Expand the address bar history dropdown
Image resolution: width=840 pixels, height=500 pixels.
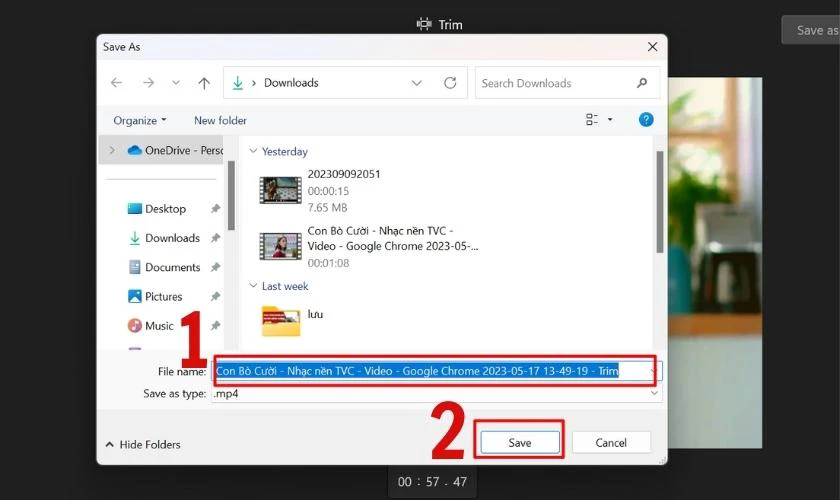coord(416,83)
